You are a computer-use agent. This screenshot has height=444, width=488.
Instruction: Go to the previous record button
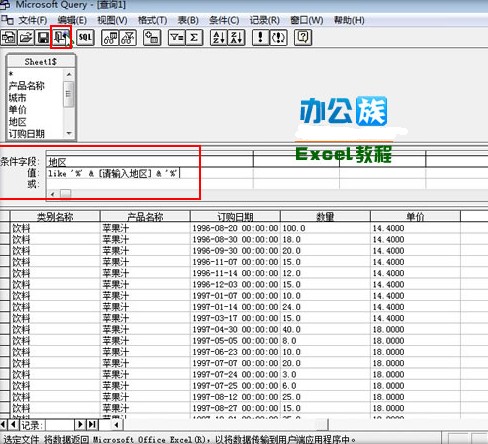[x=13, y=425]
